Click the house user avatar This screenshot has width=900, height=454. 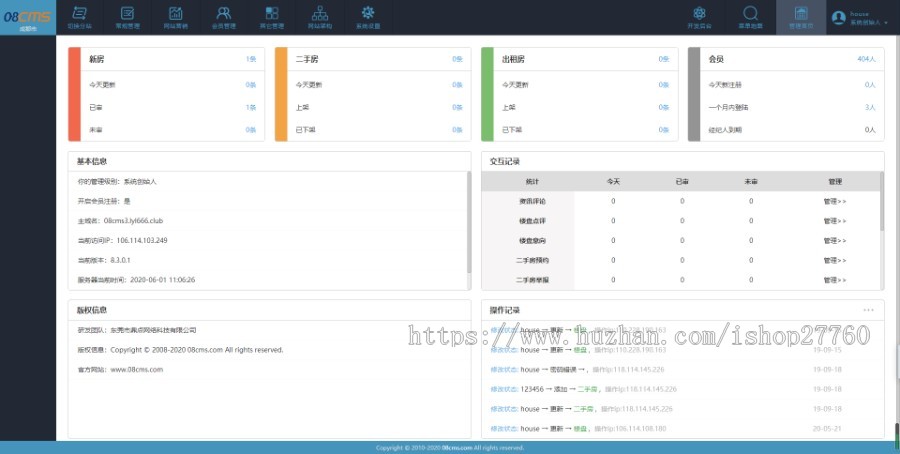(x=839, y=17)
